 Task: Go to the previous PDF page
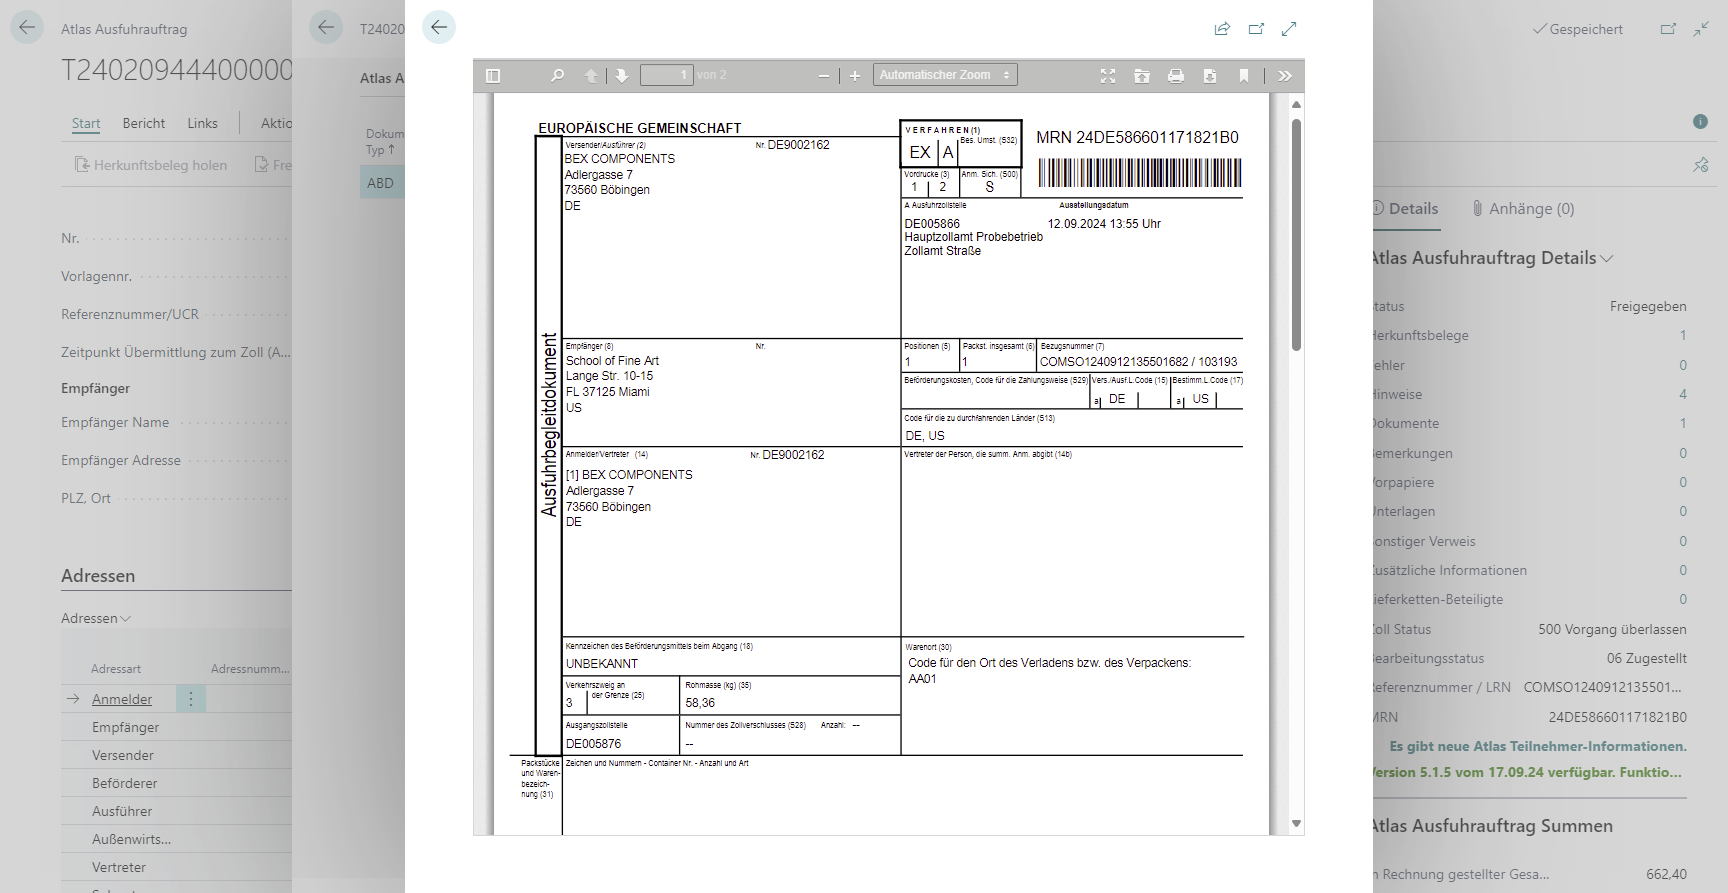pyautogui.click(x=591, y=75)
